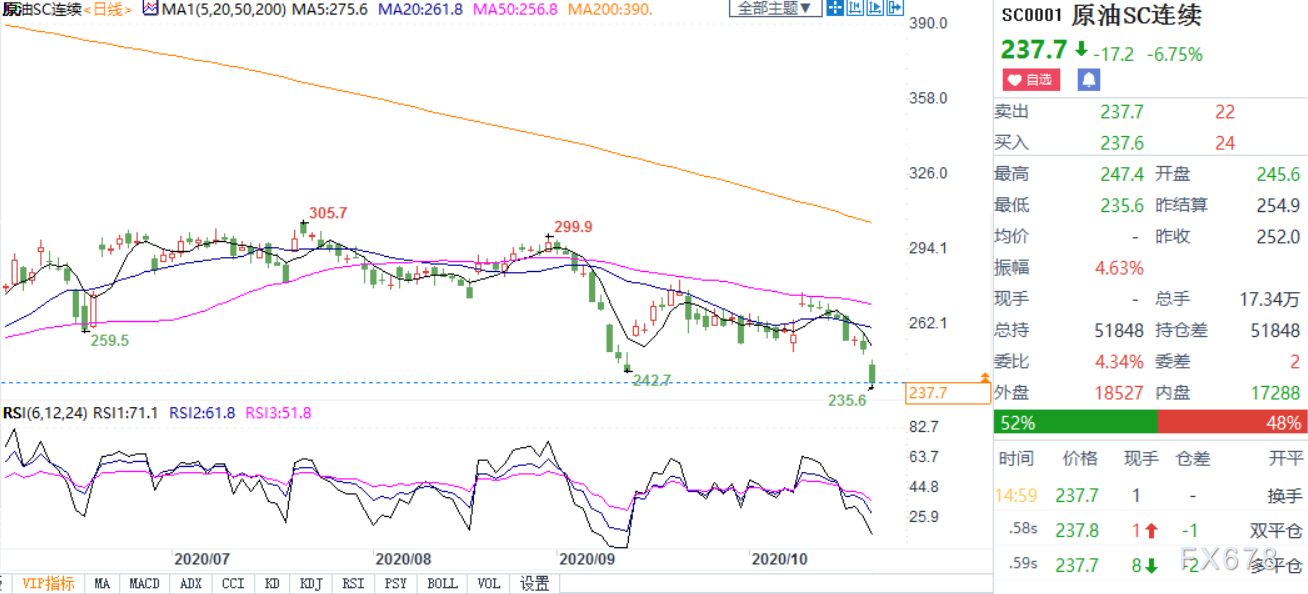Select the KD indicator tab

pos(271,583)
